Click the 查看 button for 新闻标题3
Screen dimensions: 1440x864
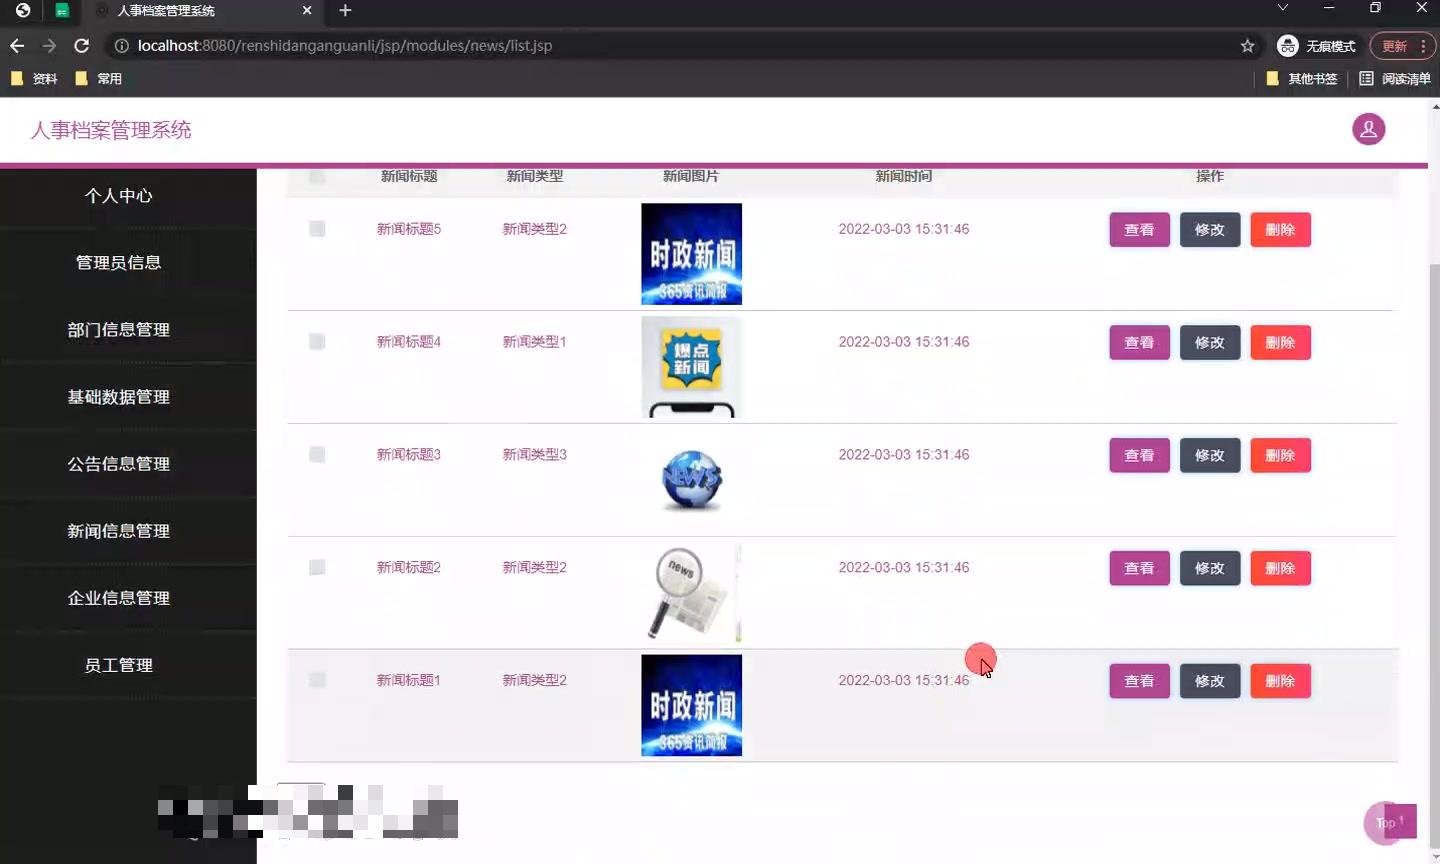(1139, 455)
